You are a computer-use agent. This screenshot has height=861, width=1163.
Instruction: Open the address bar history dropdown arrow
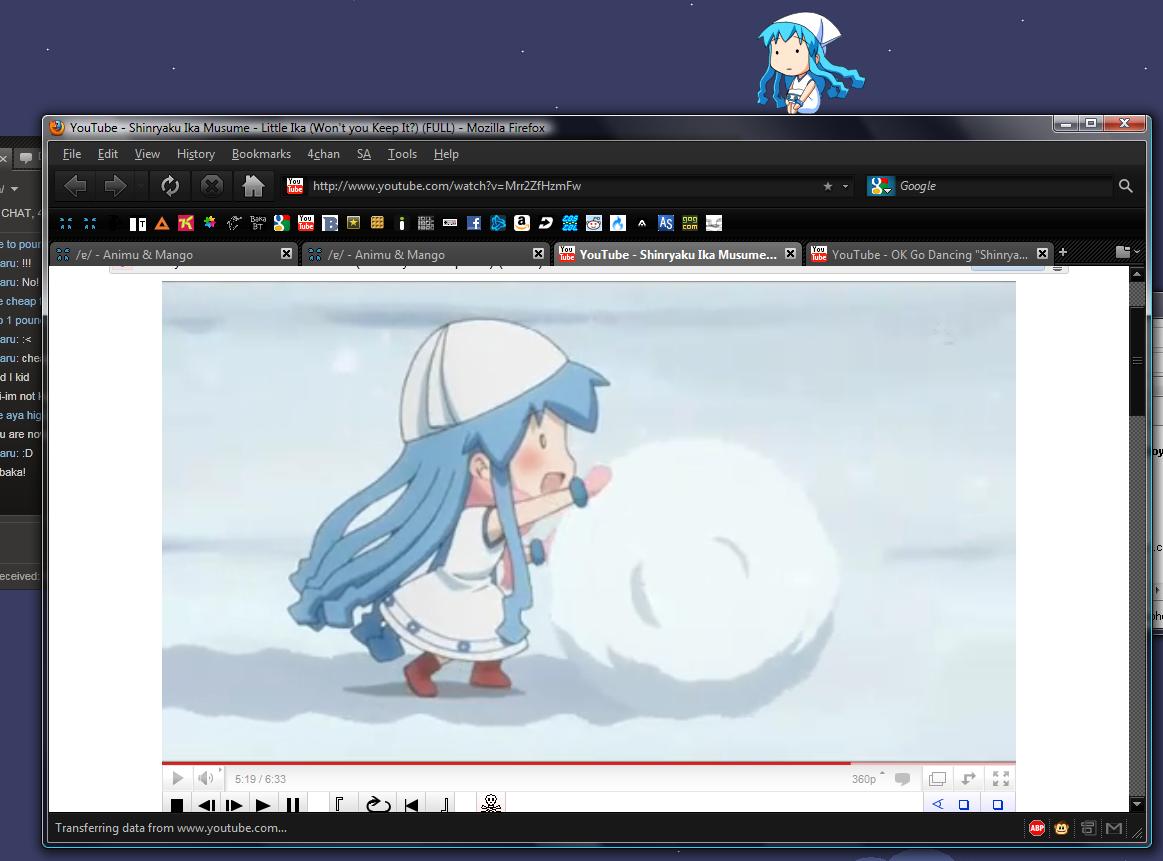845,186
